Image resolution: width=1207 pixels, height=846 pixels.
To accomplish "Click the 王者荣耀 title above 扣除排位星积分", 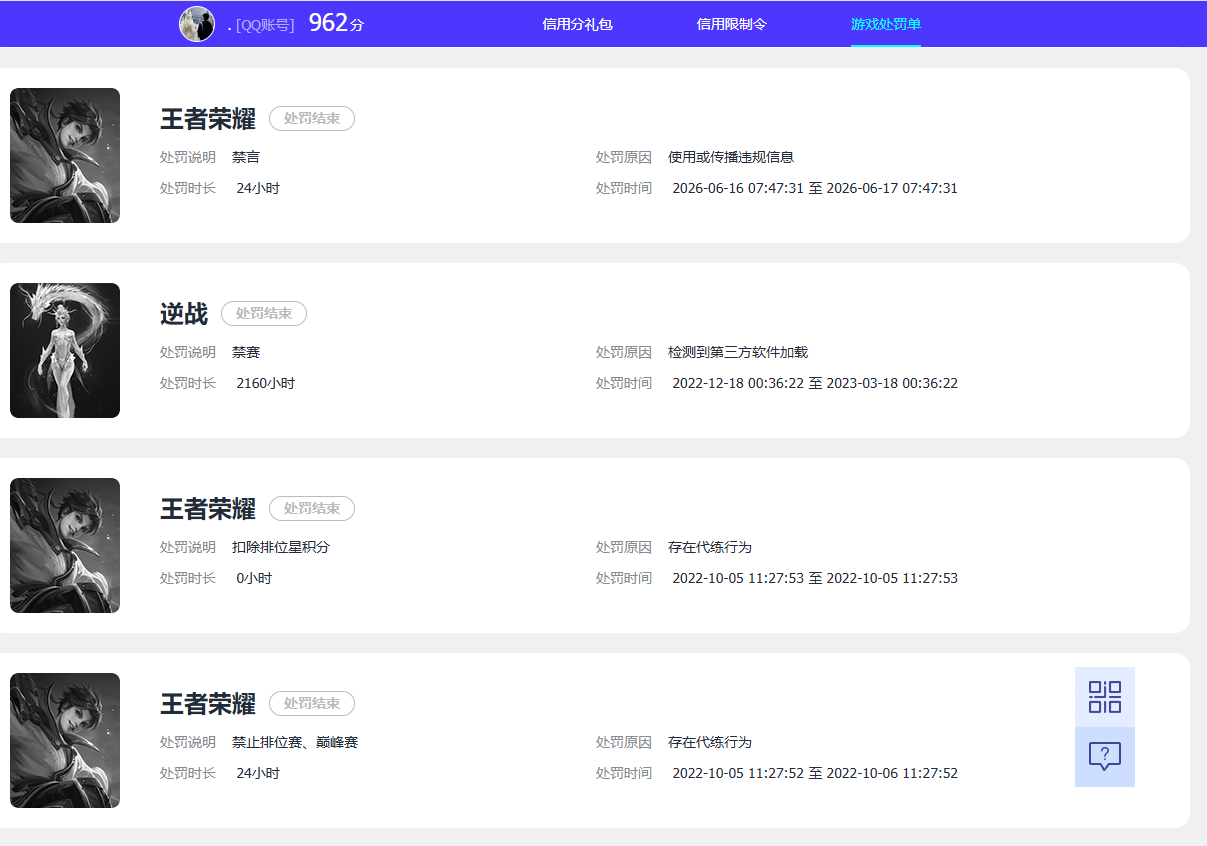I will (208, 509).
